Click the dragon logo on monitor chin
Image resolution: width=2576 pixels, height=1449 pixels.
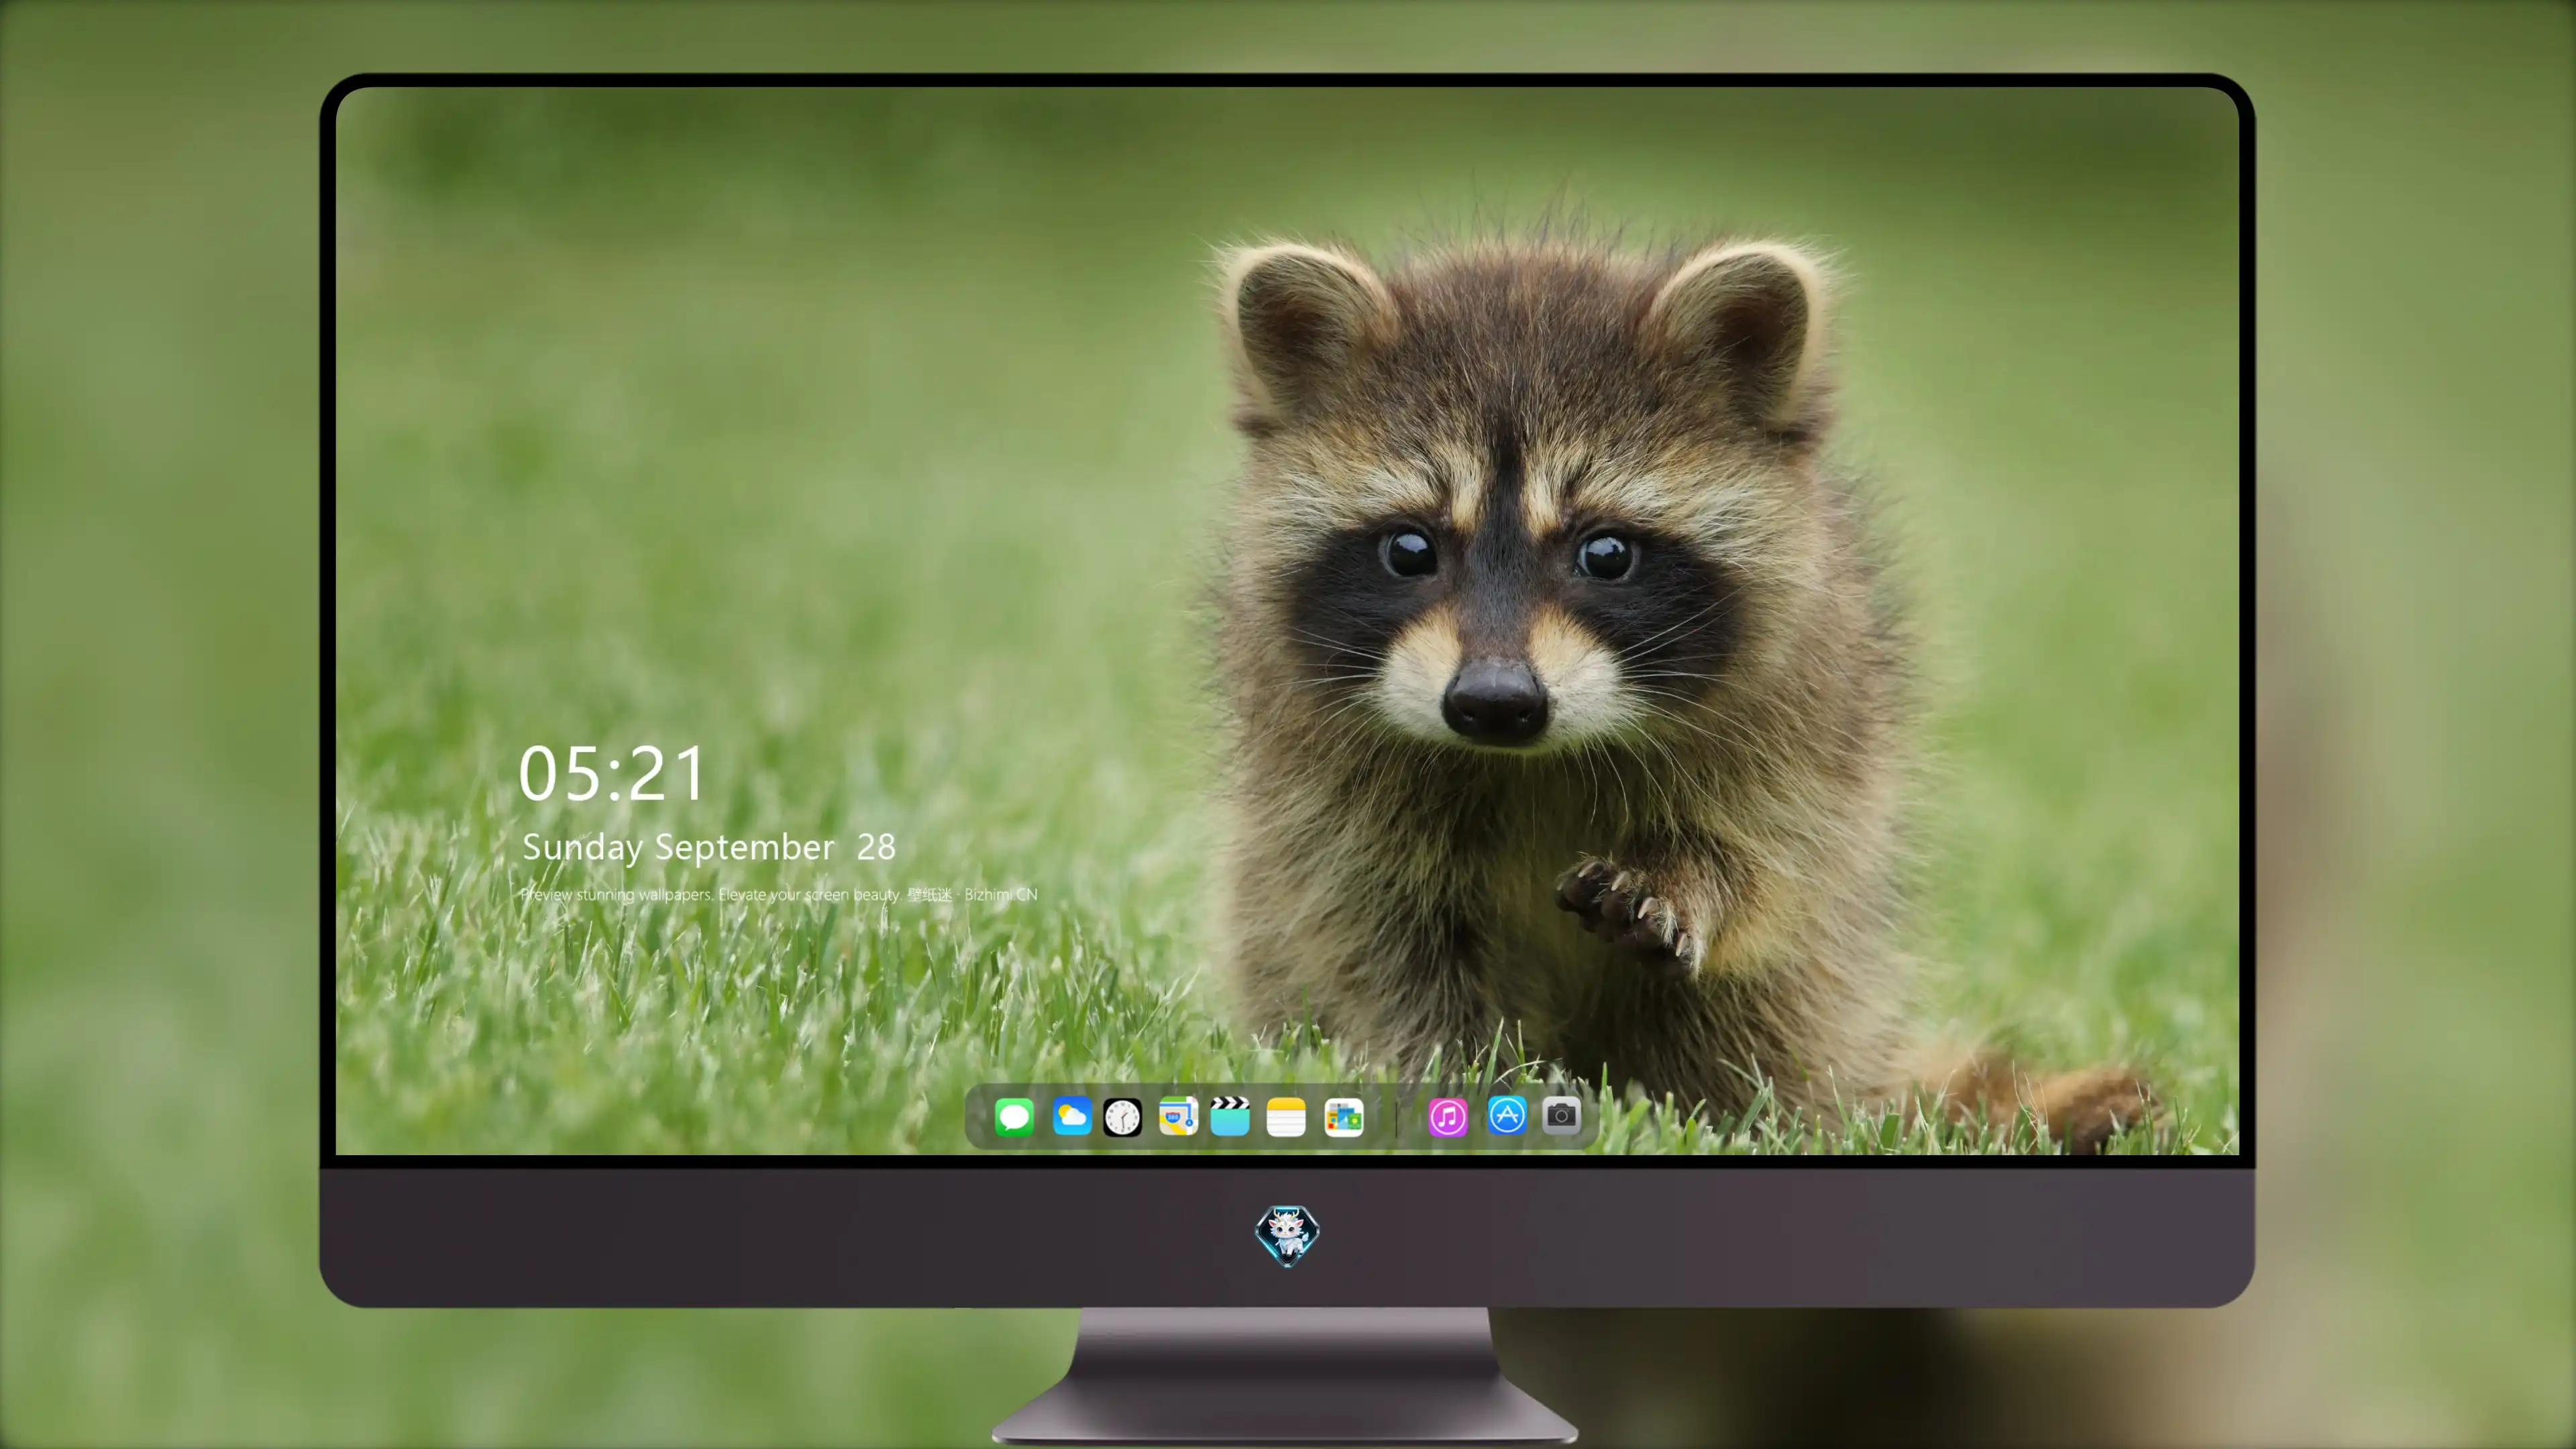pyautogui.click(x=1287, y=1236)
